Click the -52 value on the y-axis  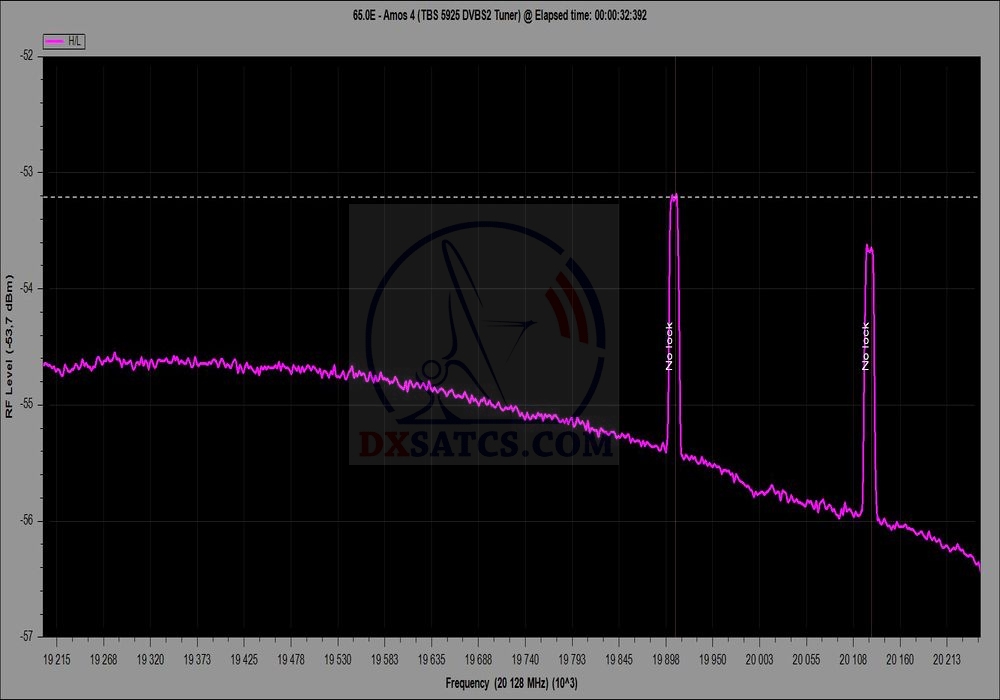[27, 56]
